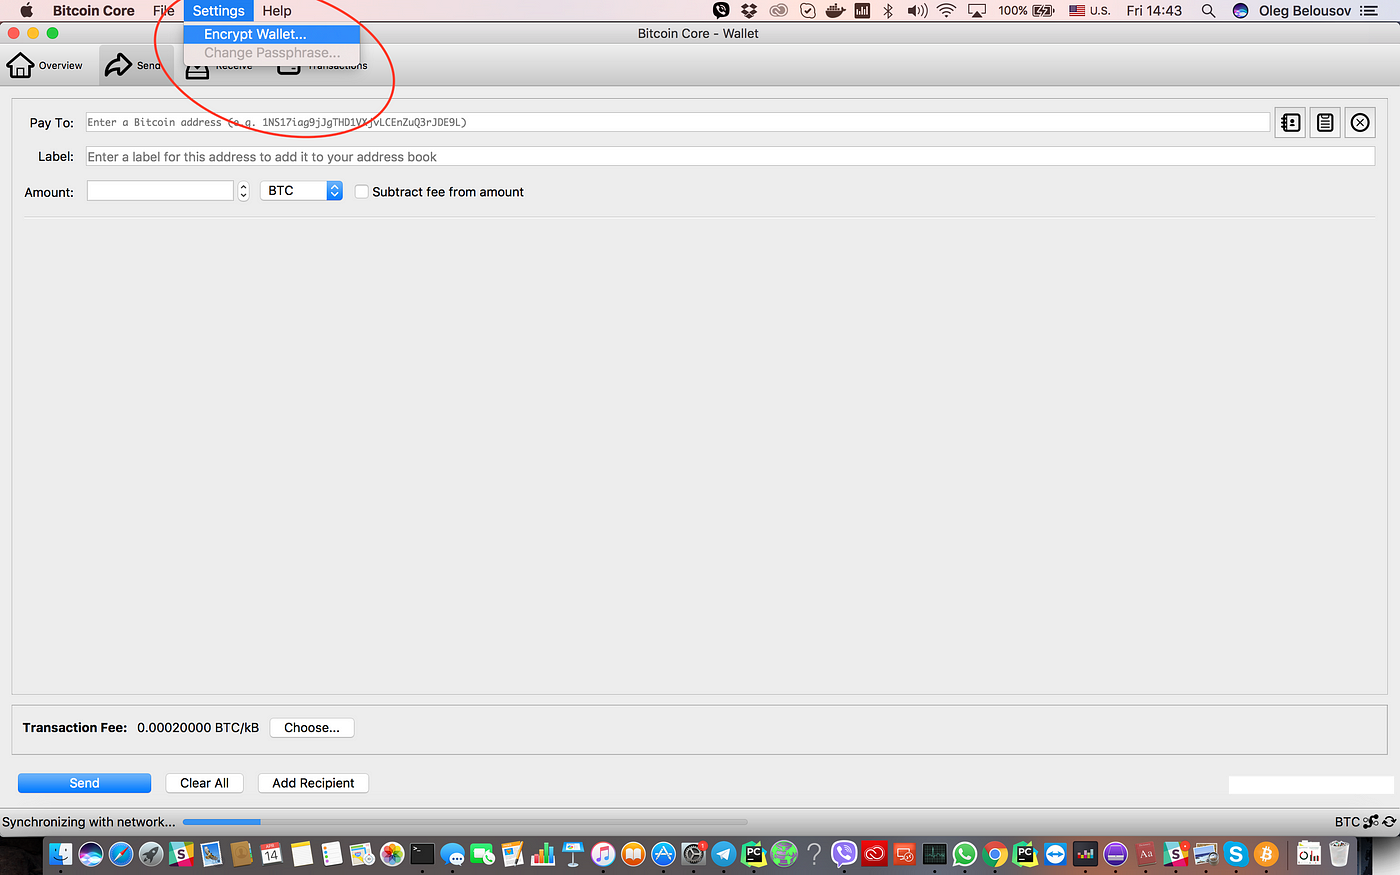1400x875 pixels.
Task: Open the Viber menu bar icon
Action: pyautogui.click(x=721, y=11)
